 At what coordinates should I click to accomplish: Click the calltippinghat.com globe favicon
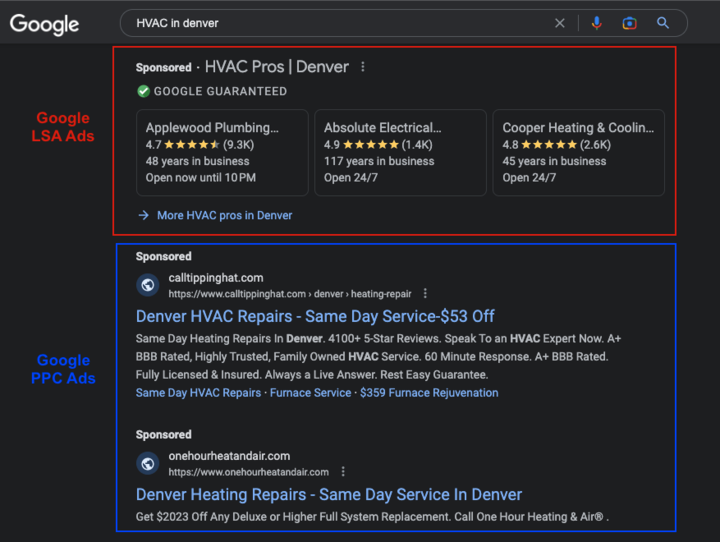[148, 285]
